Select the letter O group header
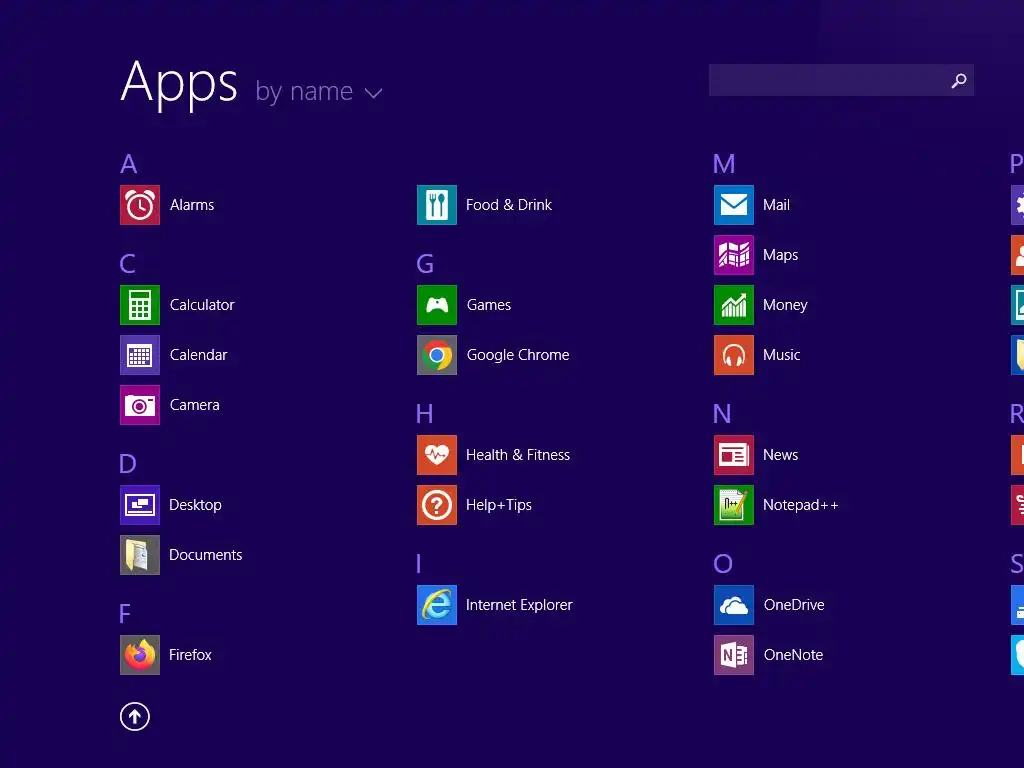The width and height of the screenshot is (1024, 768). [723, 564]
